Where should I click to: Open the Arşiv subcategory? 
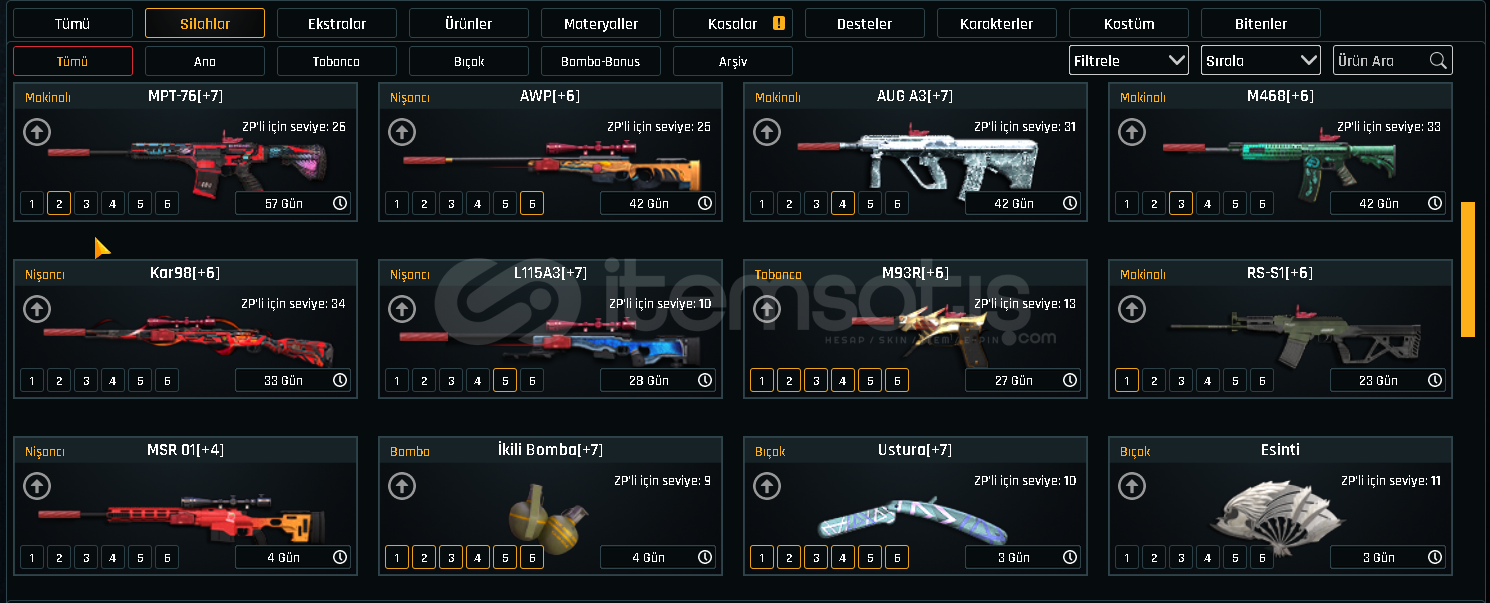733,61
